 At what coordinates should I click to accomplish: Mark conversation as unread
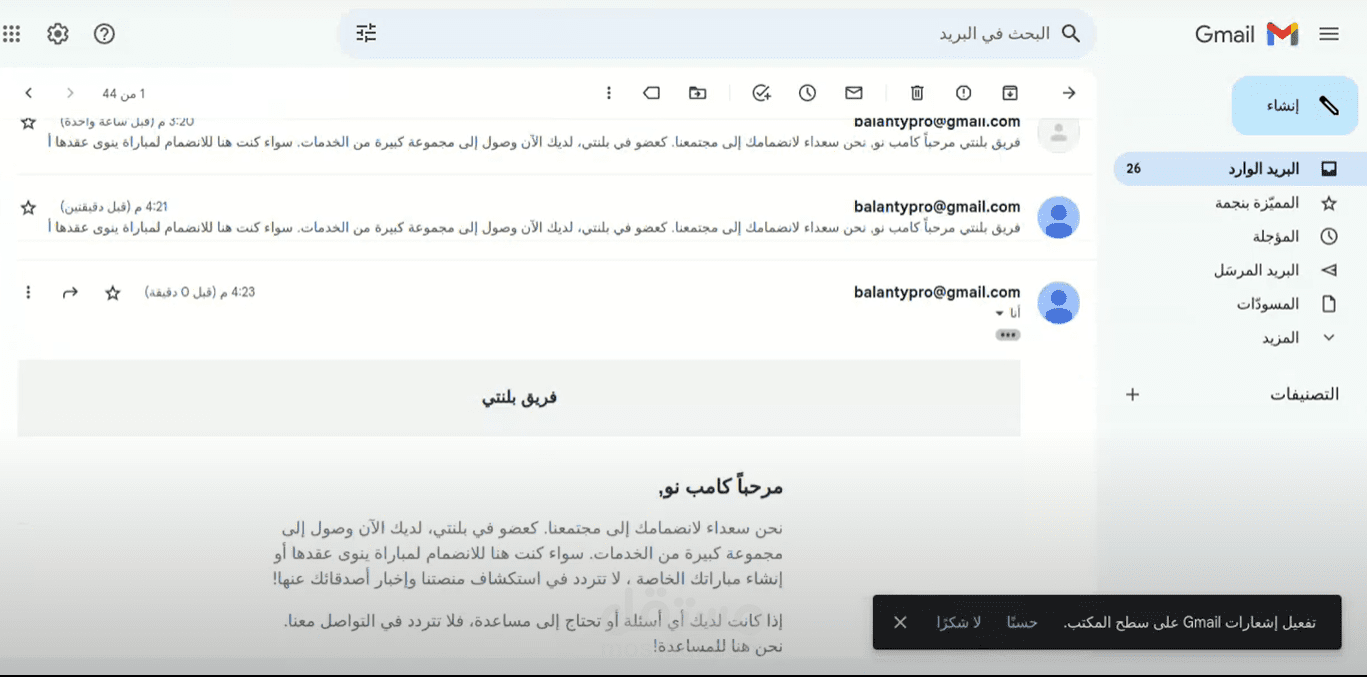853,93
